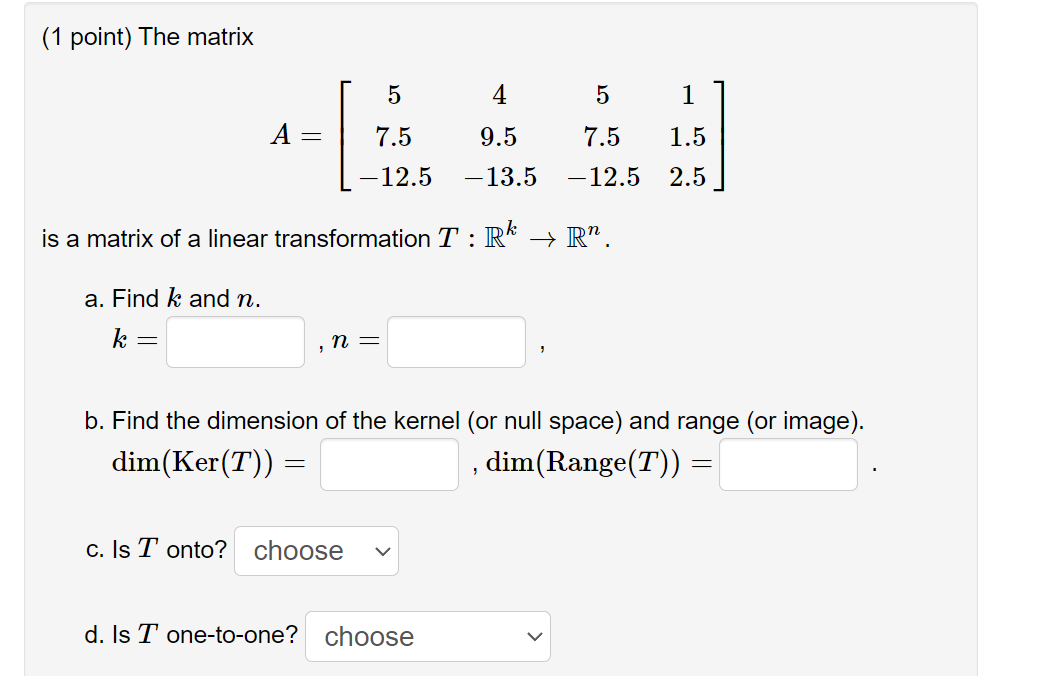Click the chevron arrow of onto dropdown

point(382,551)
